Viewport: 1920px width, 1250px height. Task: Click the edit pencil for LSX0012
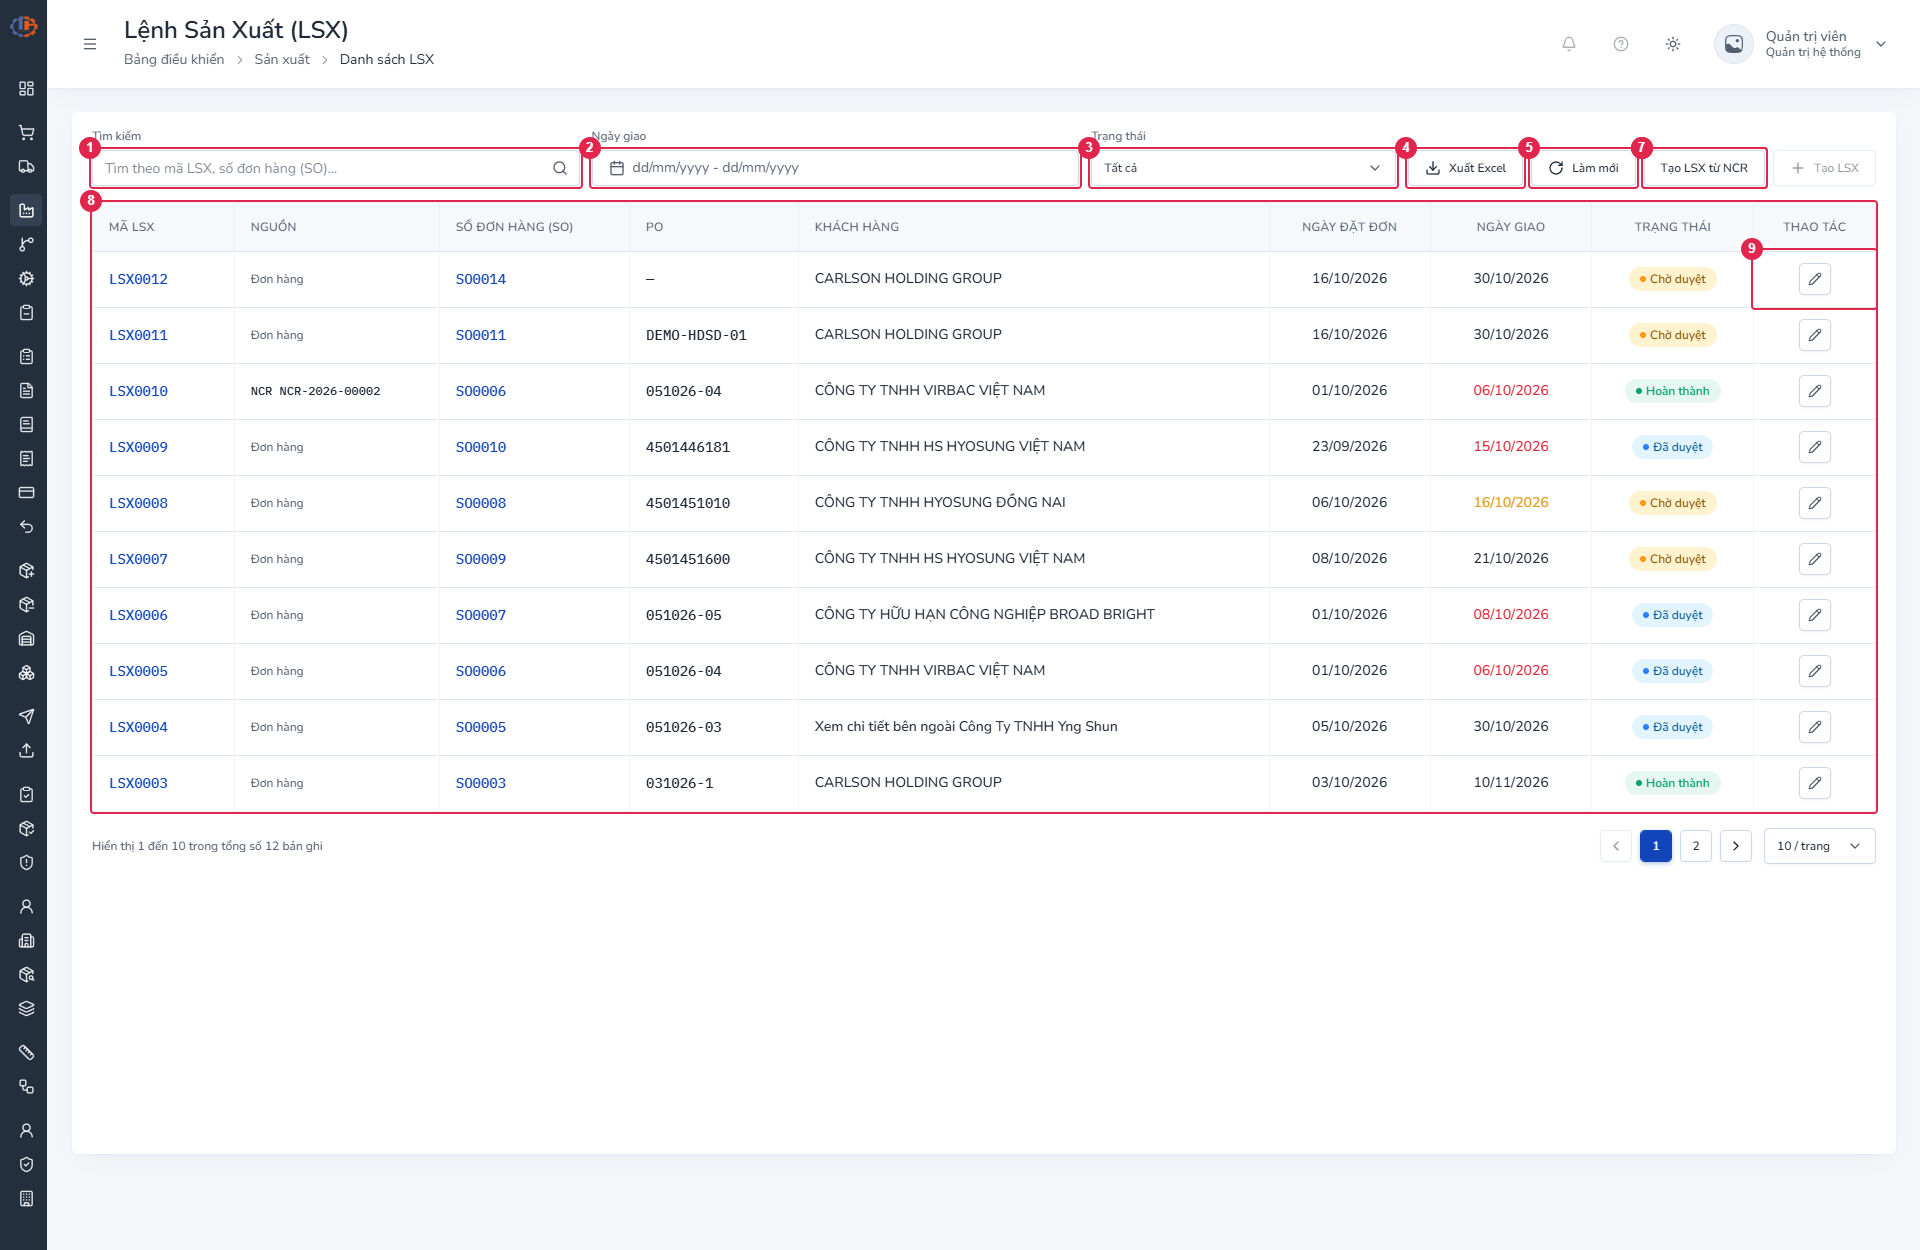[x=1814, y=279]
